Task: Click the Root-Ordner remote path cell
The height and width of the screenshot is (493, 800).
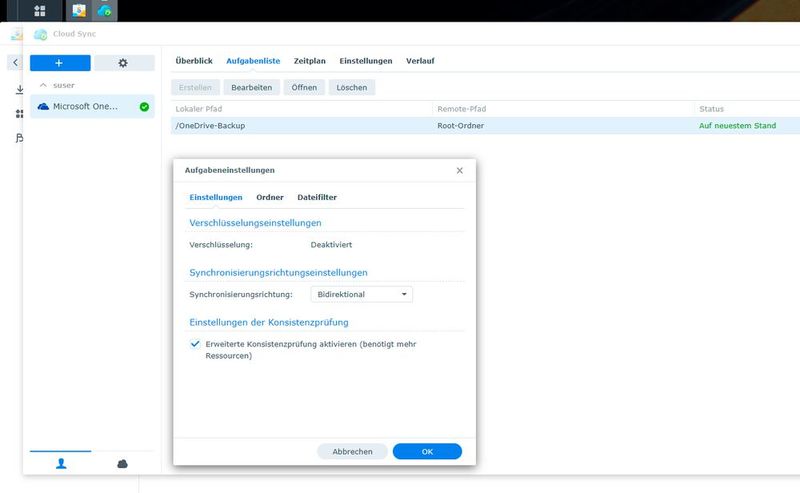Action: pyautogui.click(x=461, y=126)
